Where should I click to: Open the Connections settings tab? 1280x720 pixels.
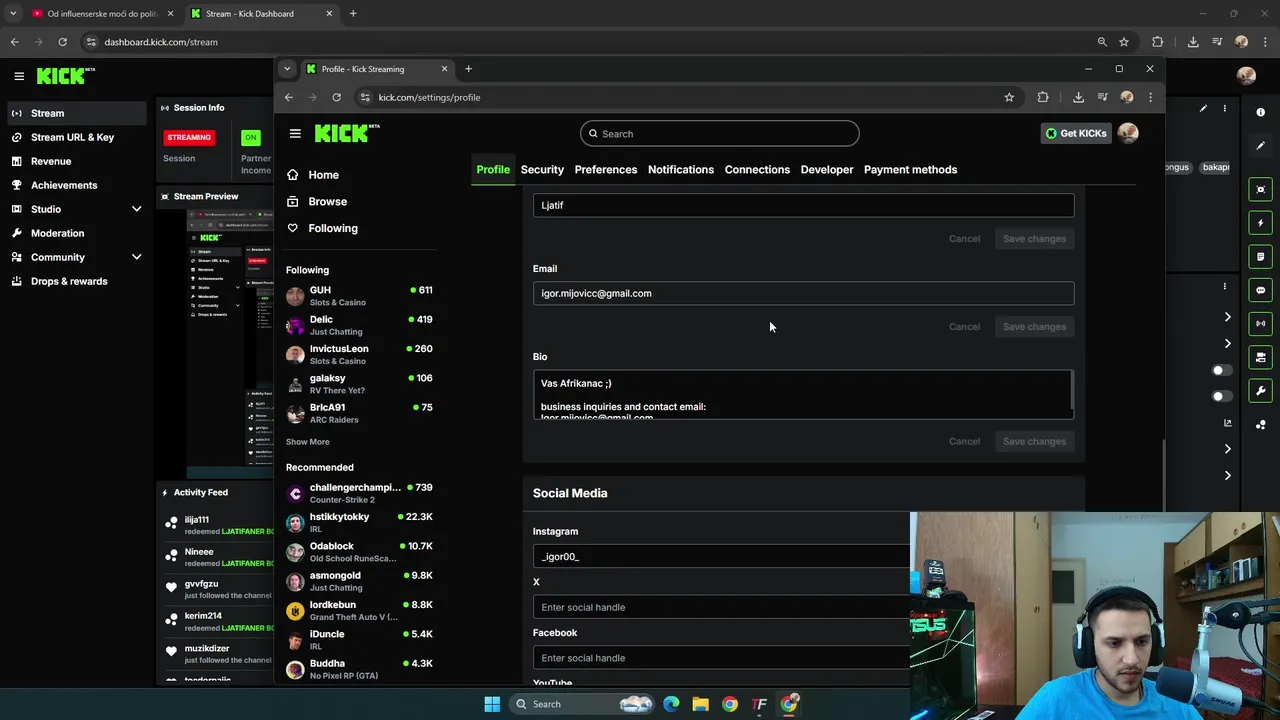pos(757,169)
